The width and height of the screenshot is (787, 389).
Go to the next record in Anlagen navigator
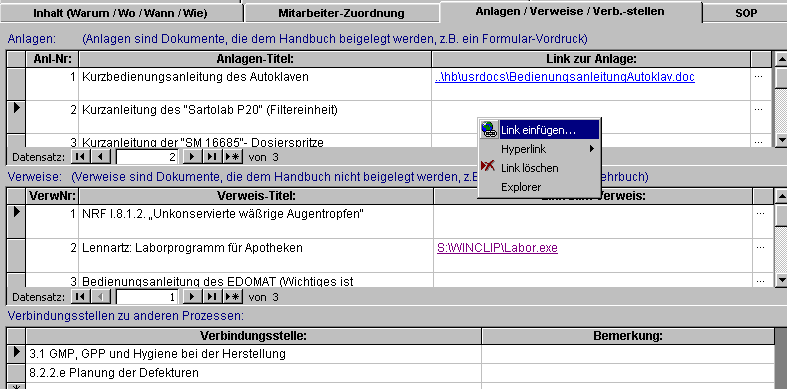pos(192,157)
